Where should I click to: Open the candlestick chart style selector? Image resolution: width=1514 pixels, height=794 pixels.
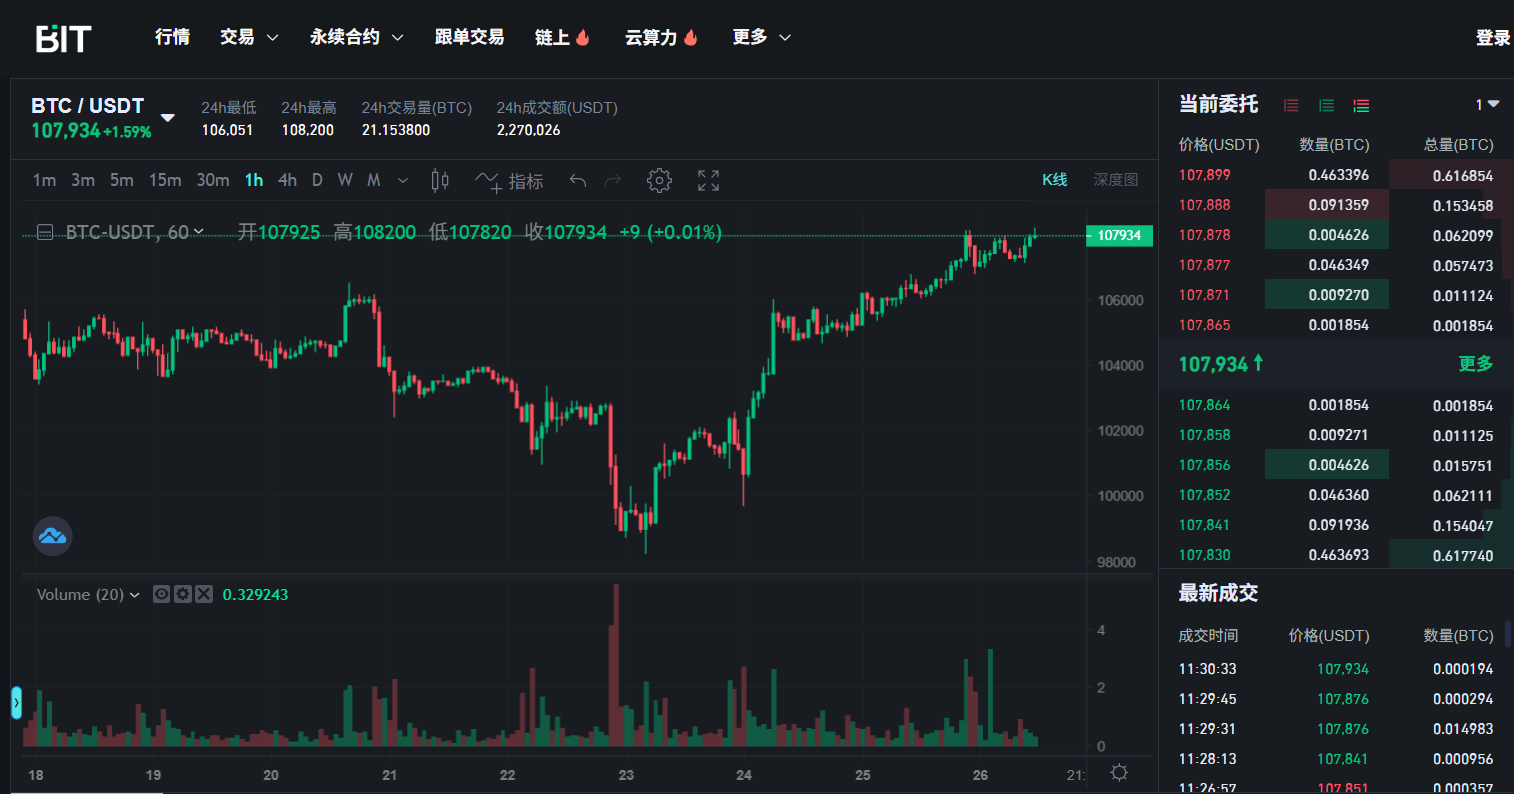click(x=439, y=180)
